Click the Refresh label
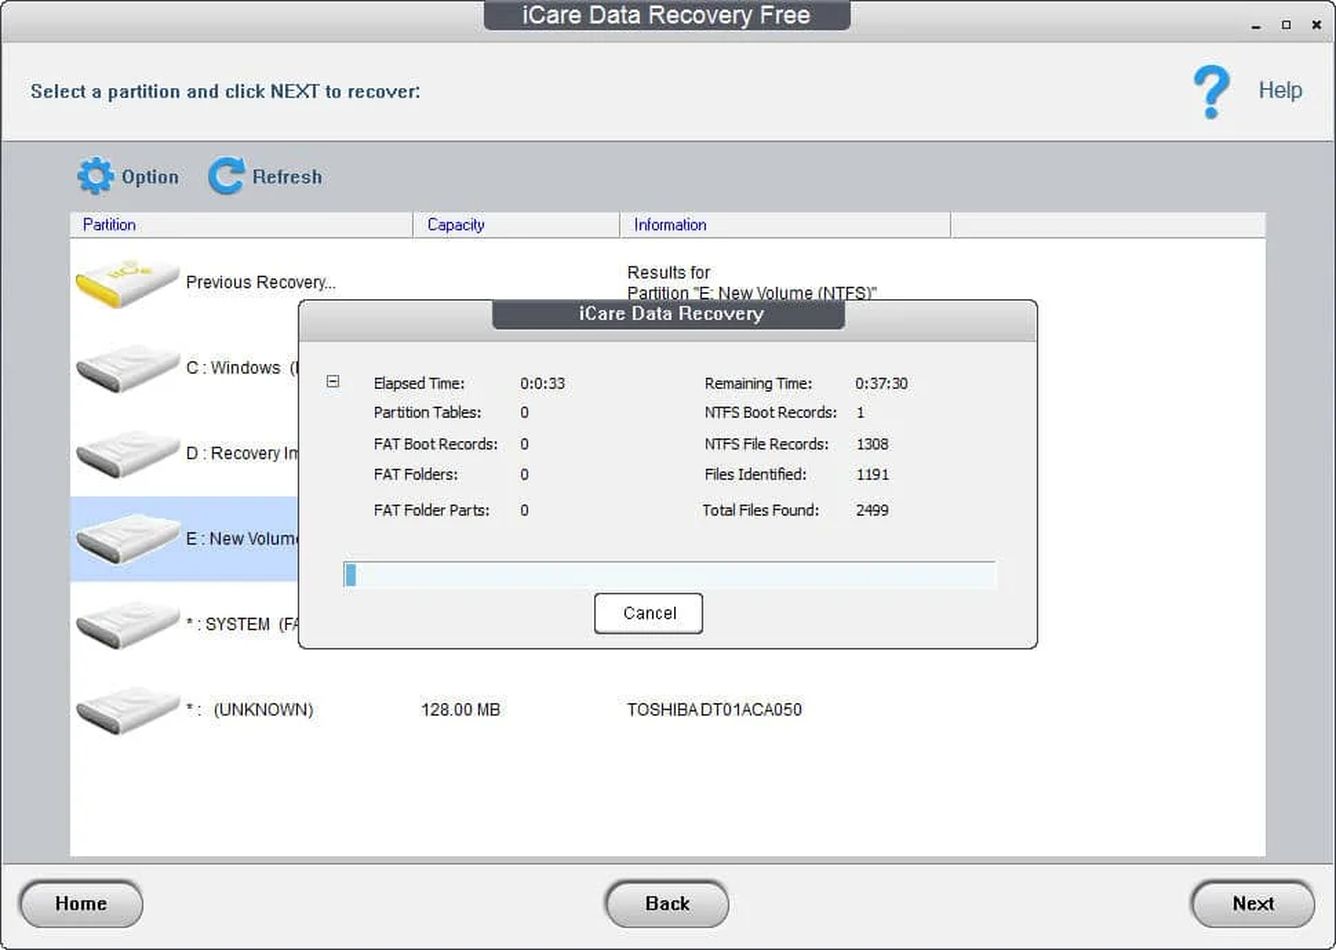1336x950 pixels. click(x=287, y=177)
